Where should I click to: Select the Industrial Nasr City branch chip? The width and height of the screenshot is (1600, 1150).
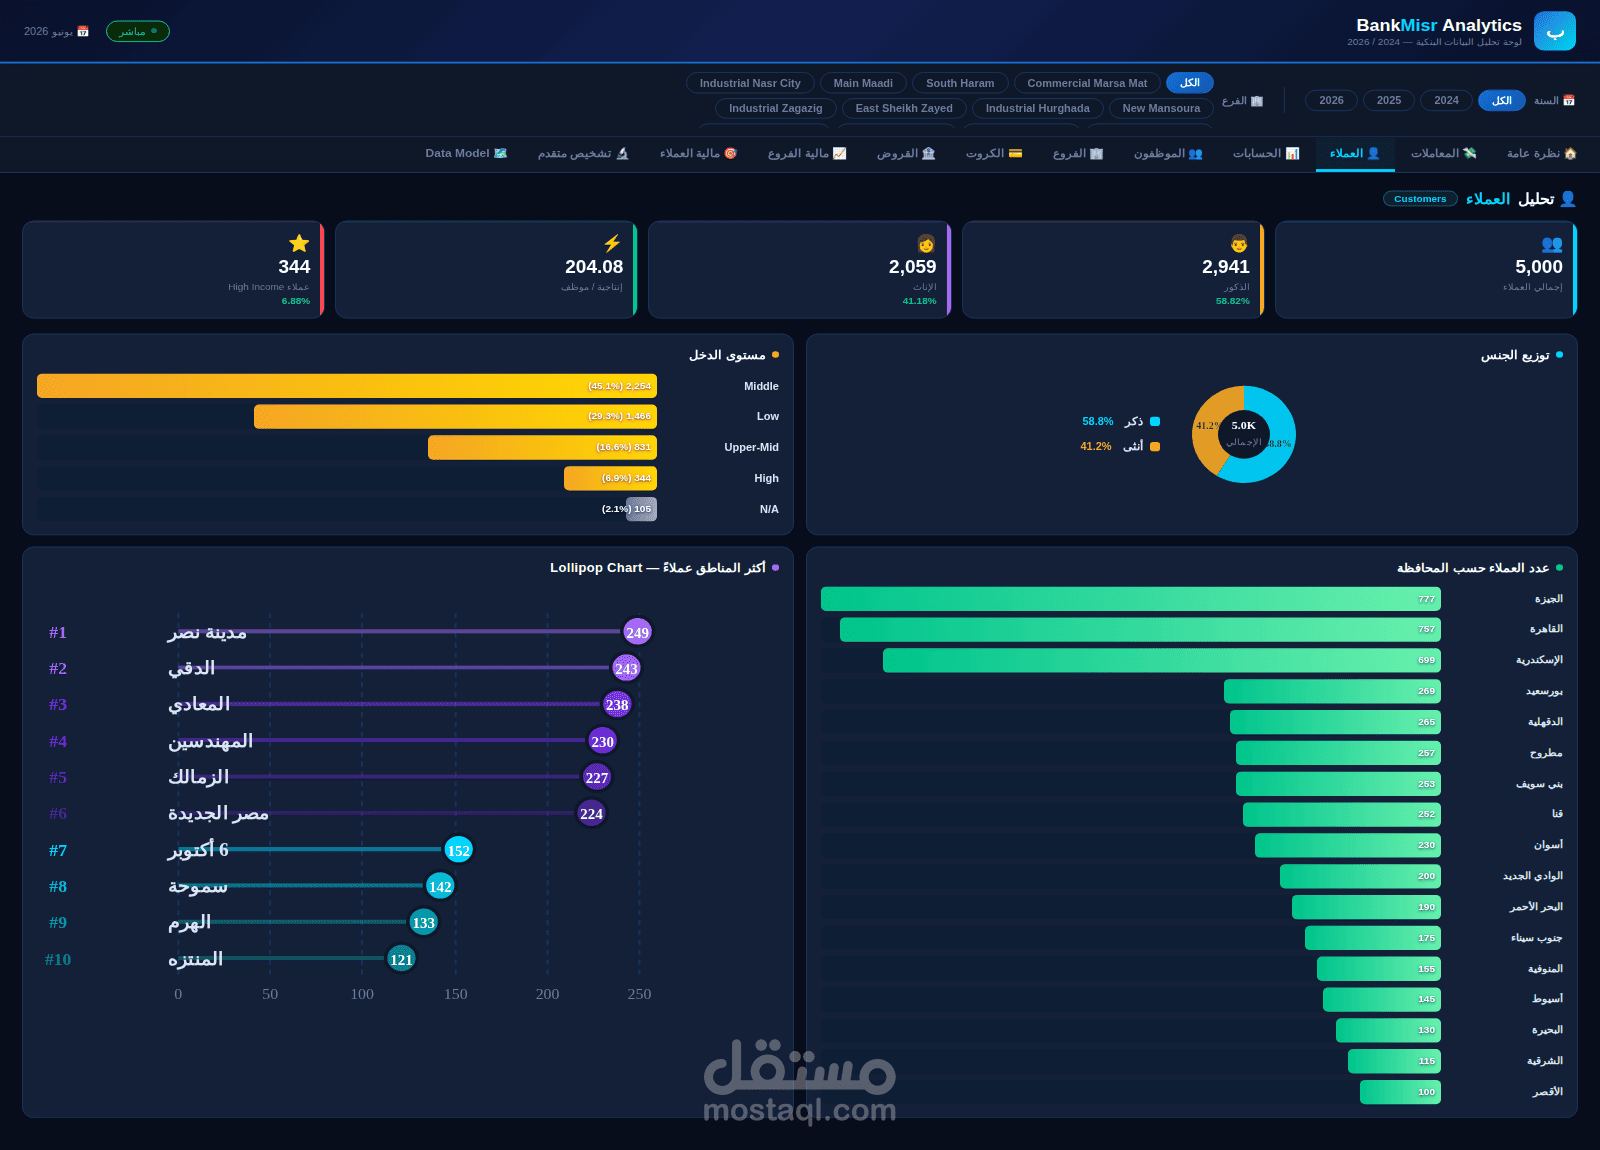click(750, 83)
